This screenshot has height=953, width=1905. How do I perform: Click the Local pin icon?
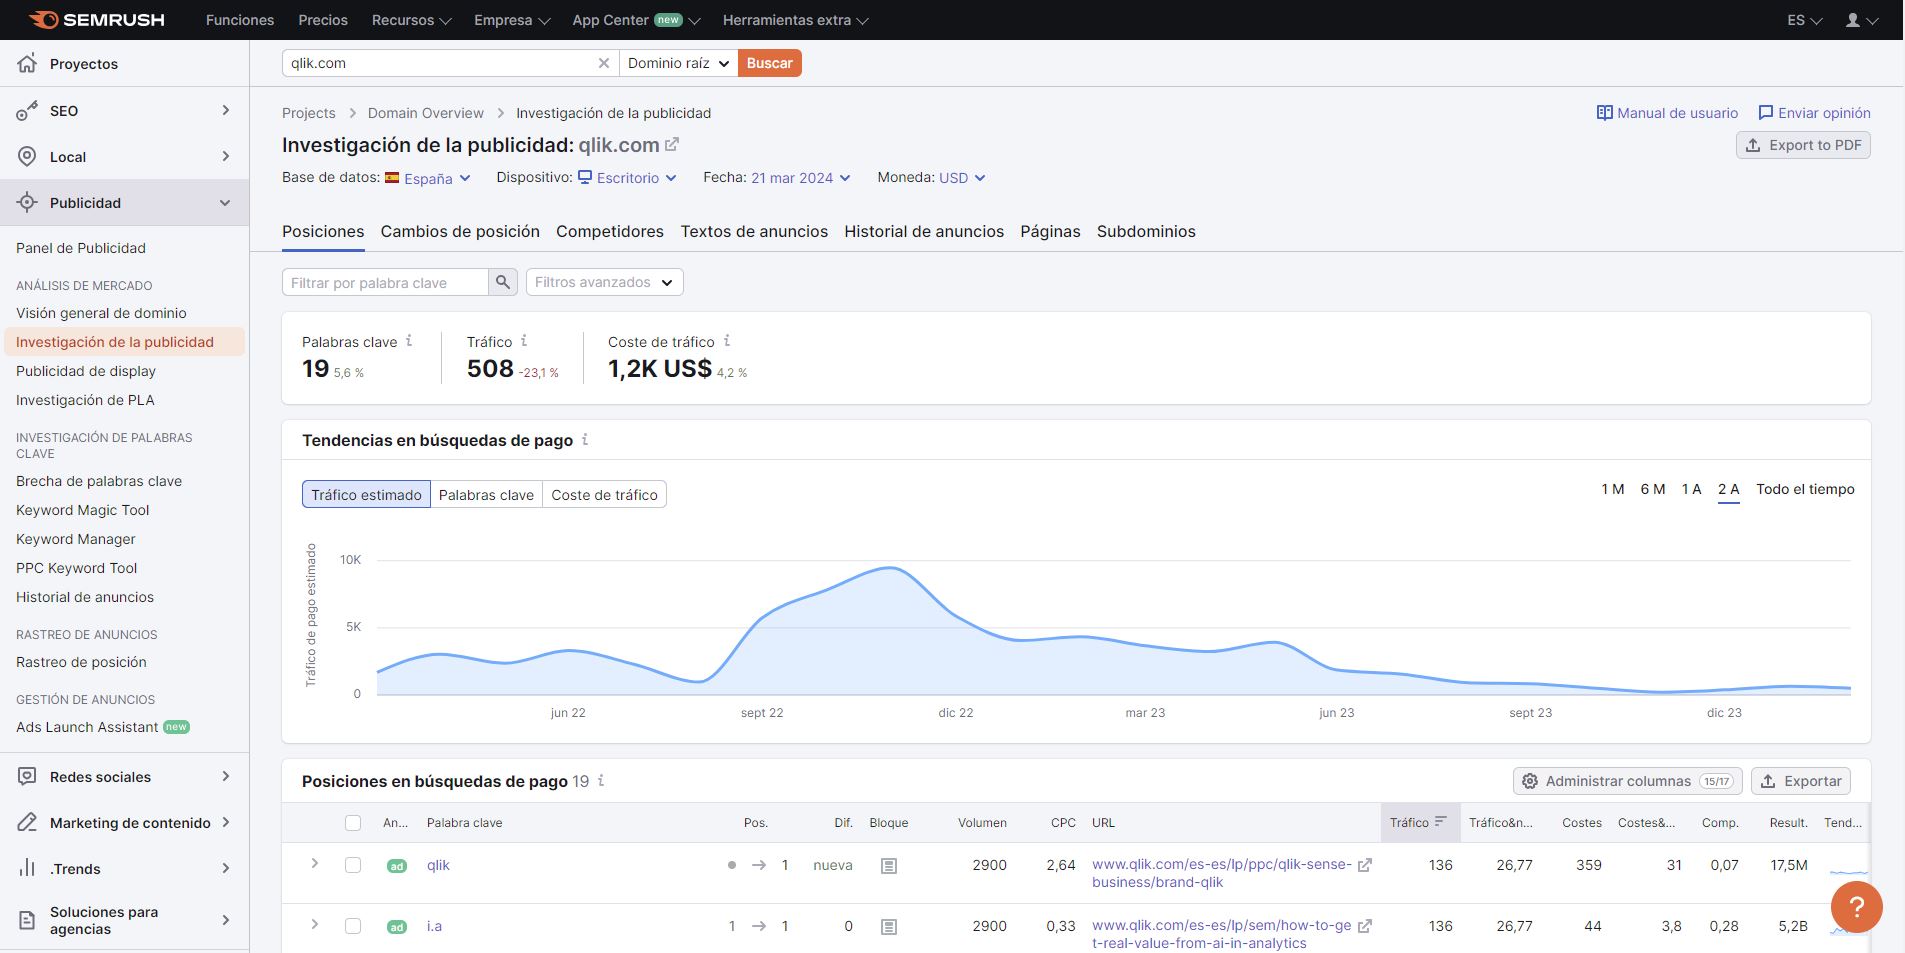[28, 156]
